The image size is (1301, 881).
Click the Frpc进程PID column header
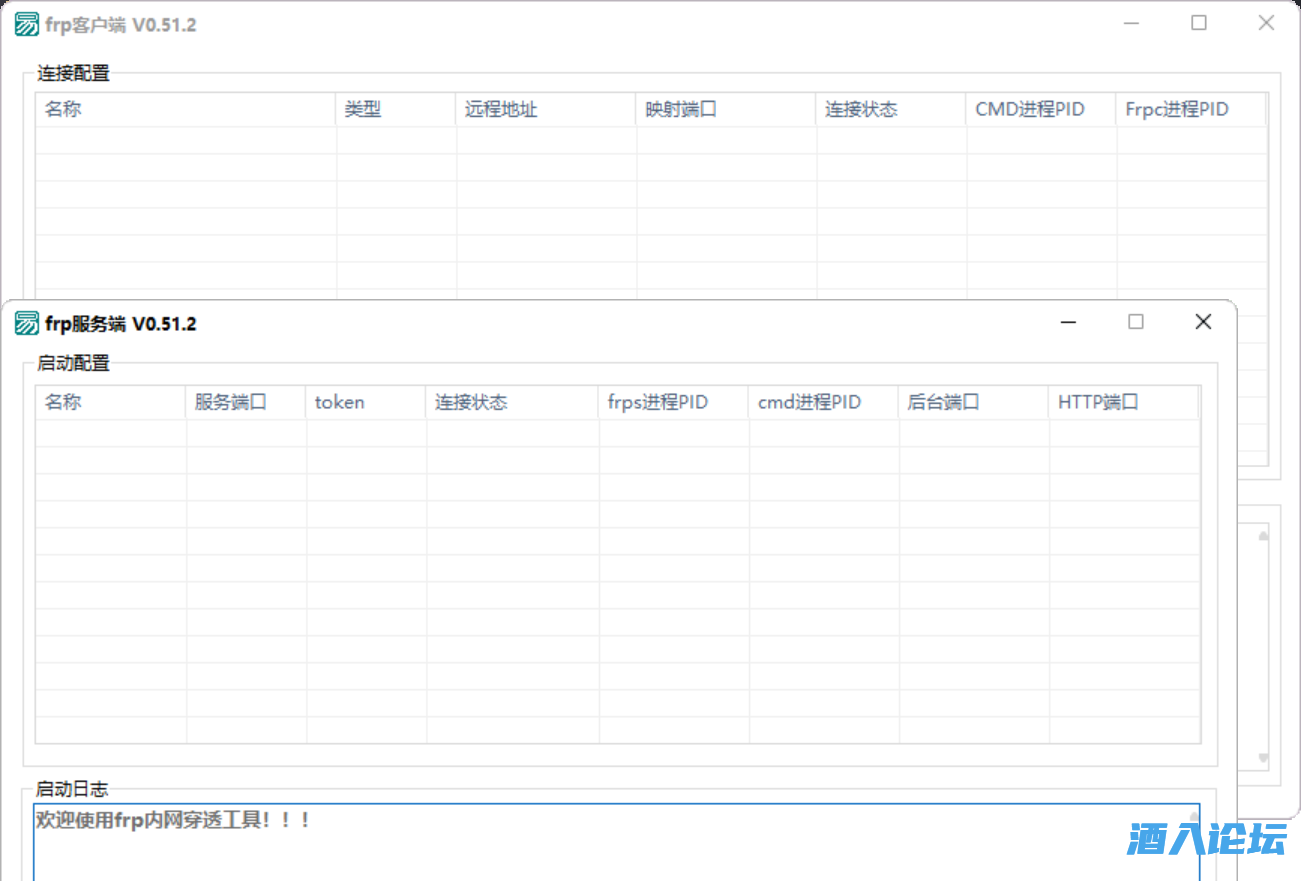click(x=1190, y=110)
